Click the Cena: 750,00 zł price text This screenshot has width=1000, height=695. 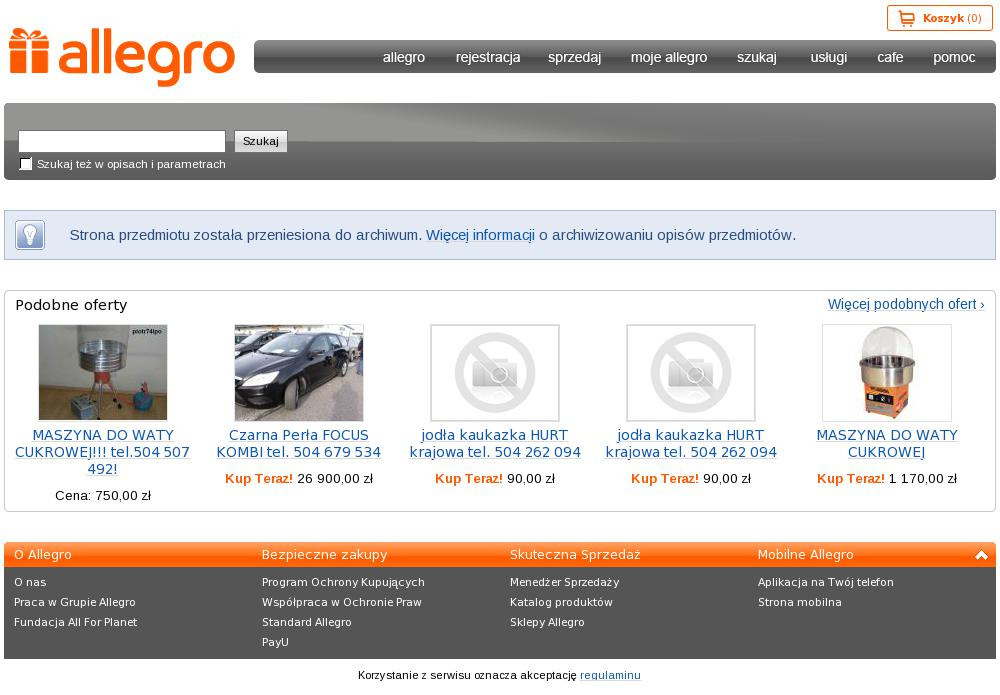(103, 496)
